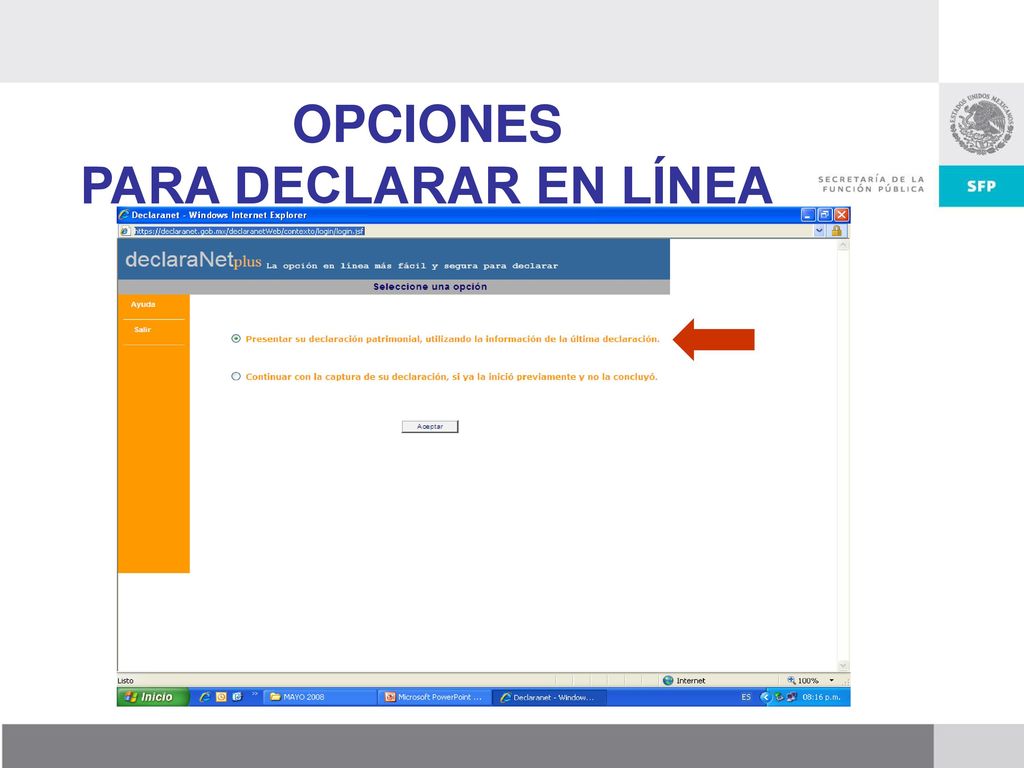Open the Inicio start menu
1024x768 pixels.
[153, 697]
